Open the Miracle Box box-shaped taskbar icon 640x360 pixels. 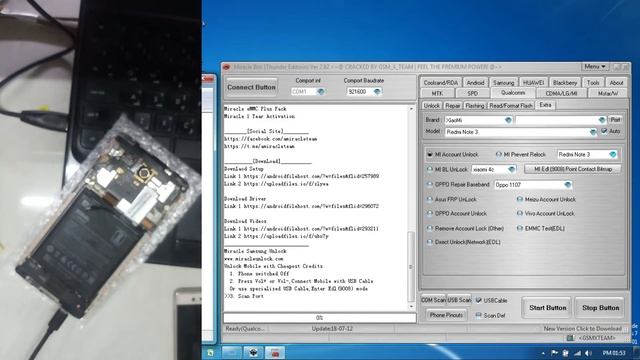[x=253, y=353]
